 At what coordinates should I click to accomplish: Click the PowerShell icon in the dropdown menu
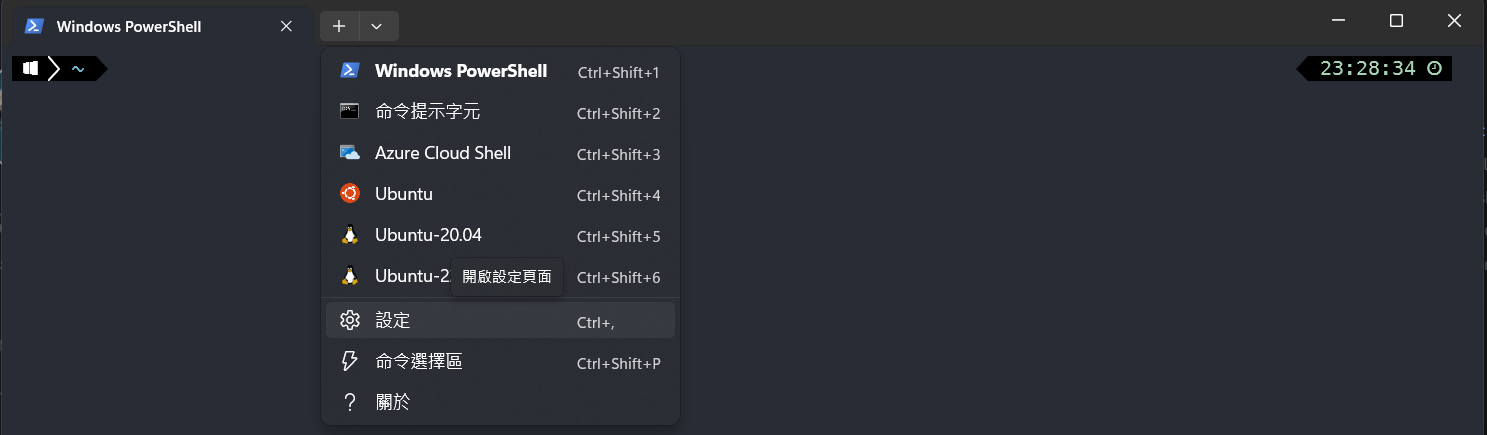(x=349, y=70)
